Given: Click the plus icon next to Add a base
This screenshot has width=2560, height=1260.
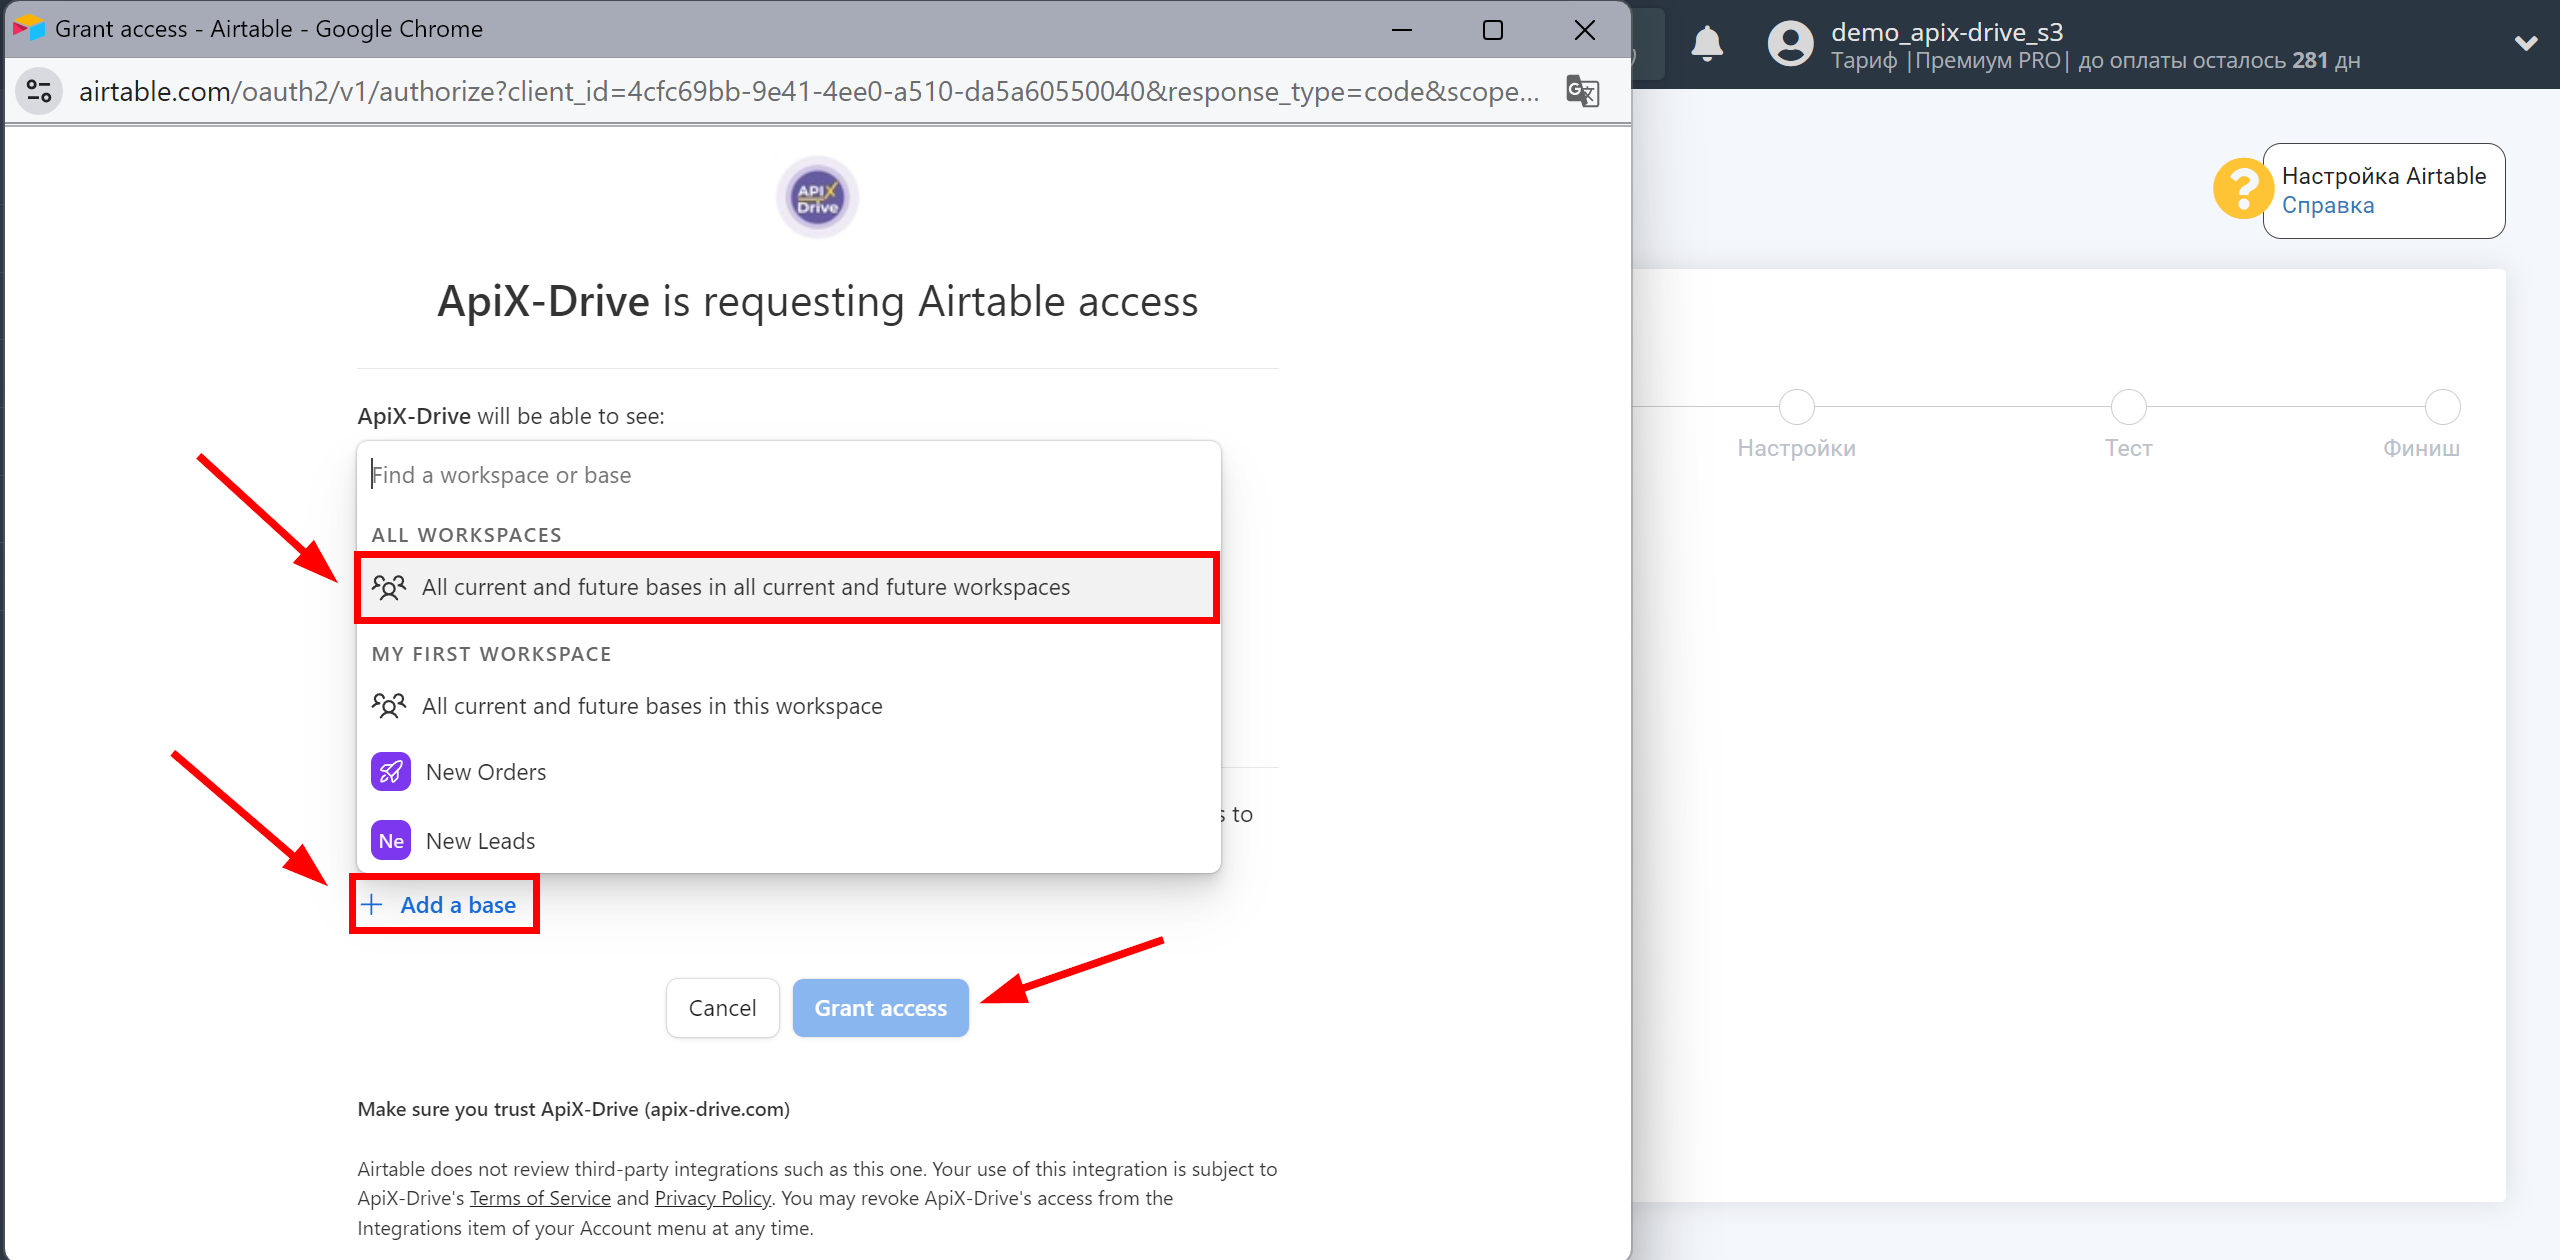Looking at the screenshot, I should pyautogui.click(x=372, y=905).
